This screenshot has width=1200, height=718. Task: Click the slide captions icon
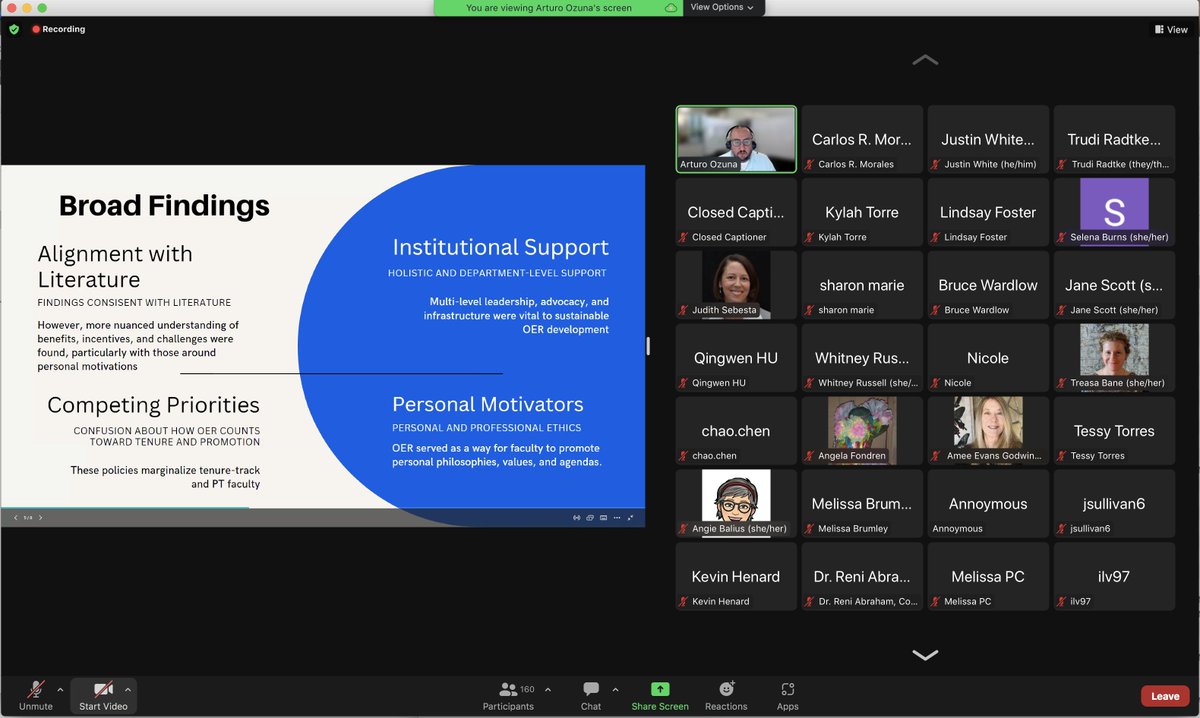[603, 518]
